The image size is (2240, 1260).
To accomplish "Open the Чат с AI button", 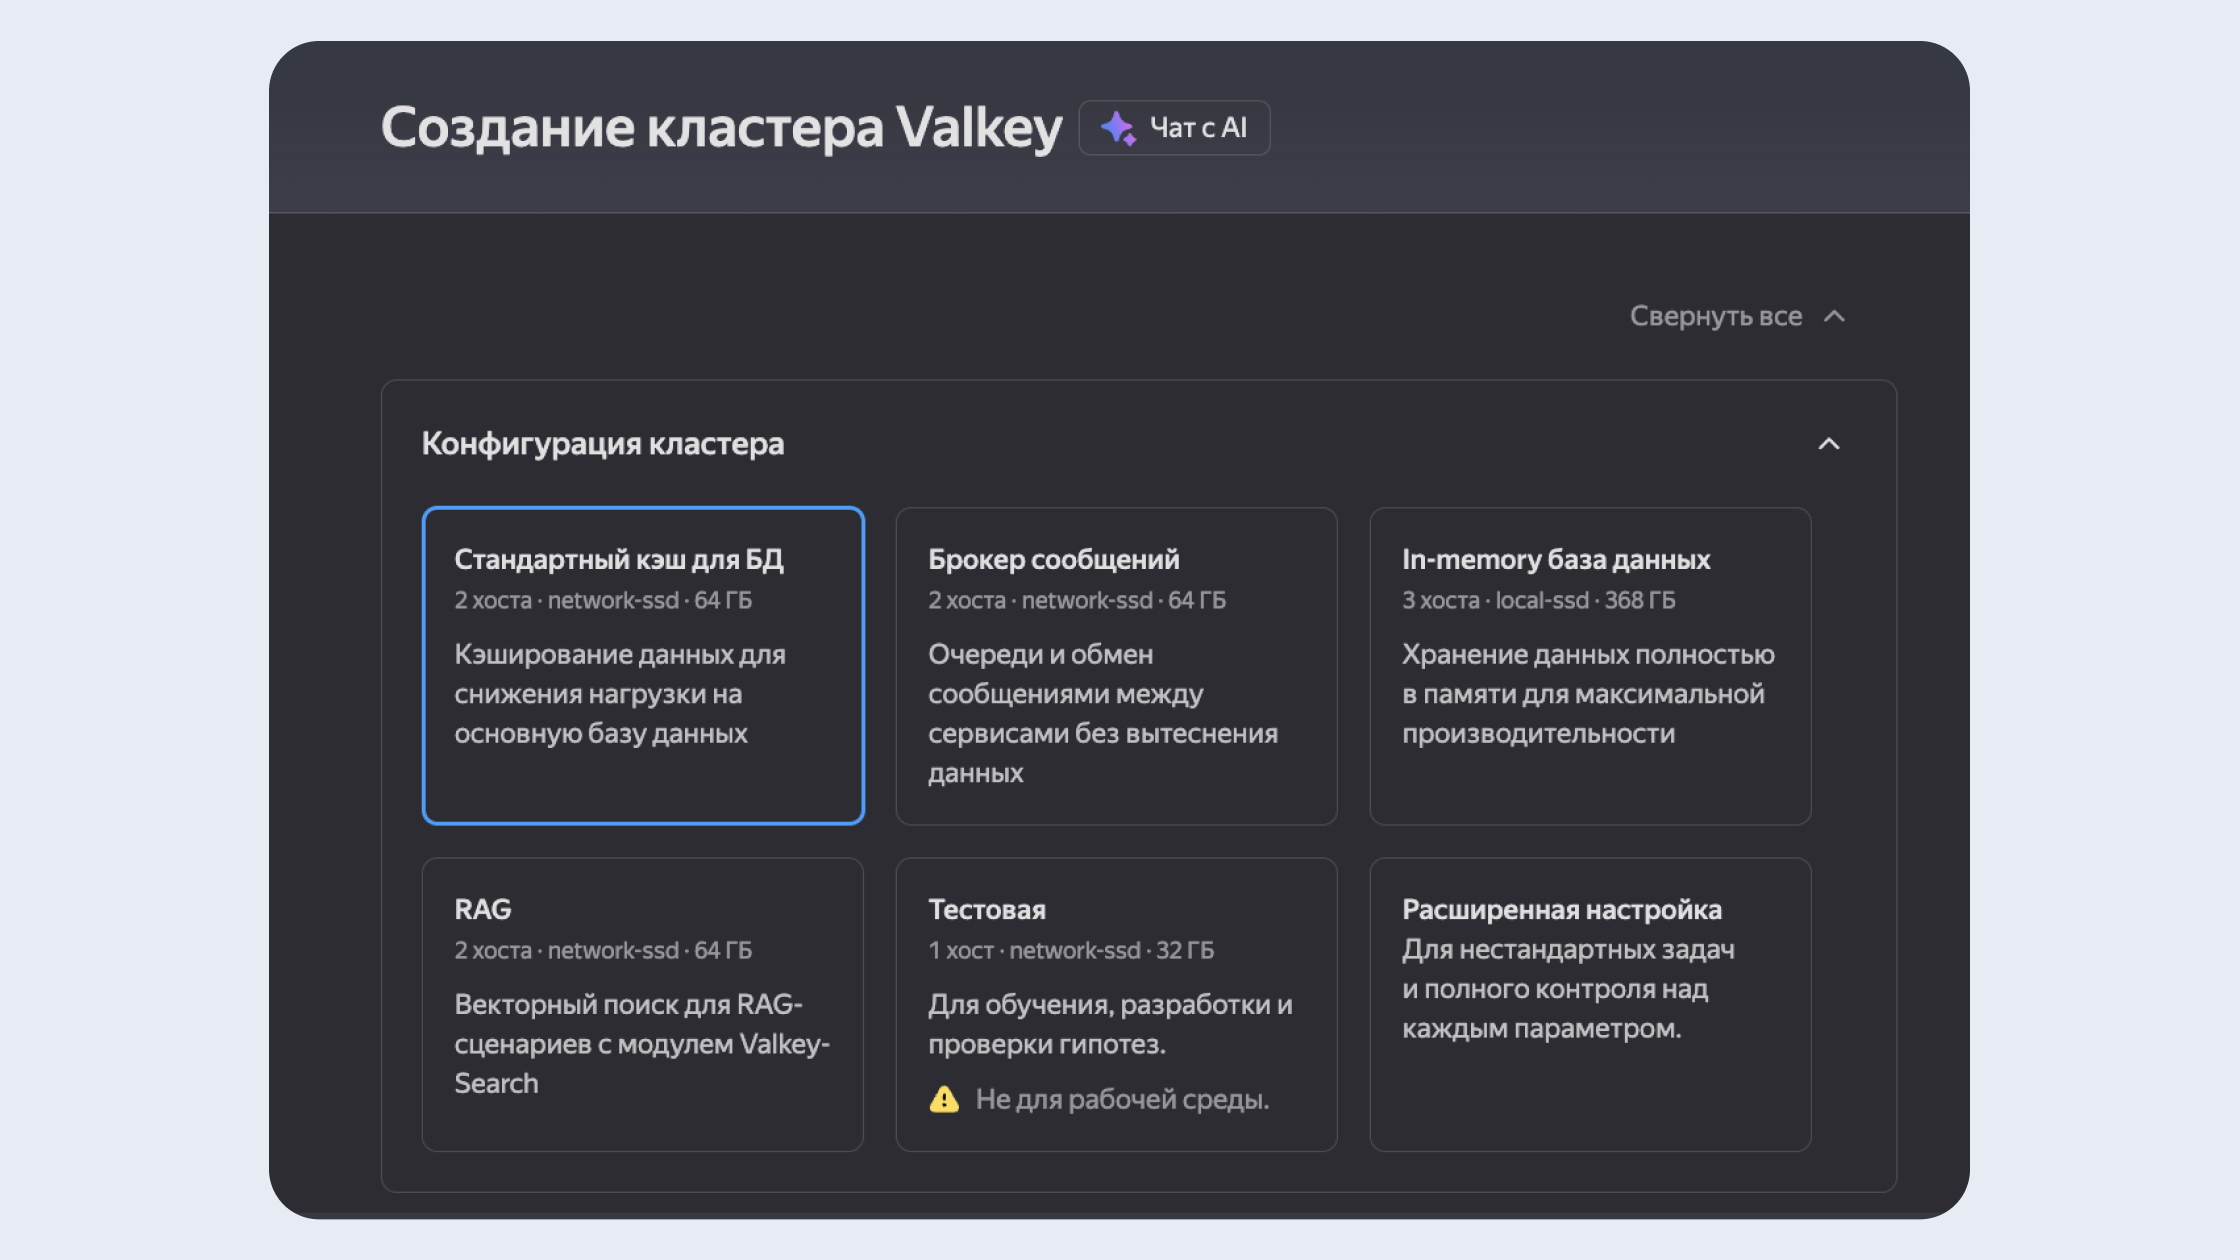I will pos(1174,128).
